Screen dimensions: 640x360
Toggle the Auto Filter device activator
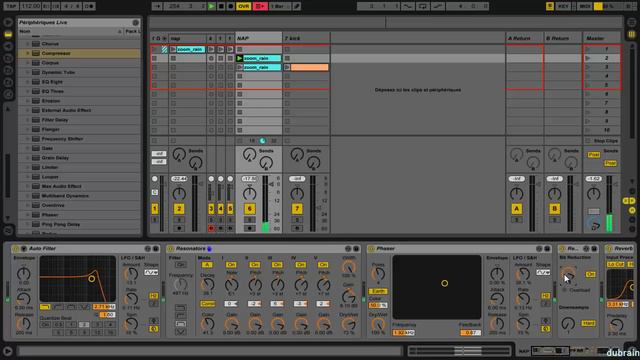pos(16,249)
